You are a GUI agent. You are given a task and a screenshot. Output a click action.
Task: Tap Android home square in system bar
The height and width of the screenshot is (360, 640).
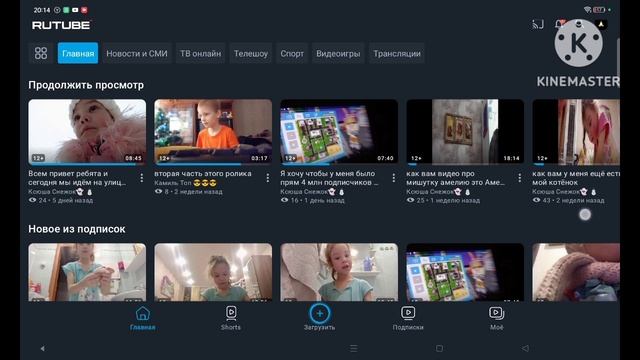click(439, 348)
